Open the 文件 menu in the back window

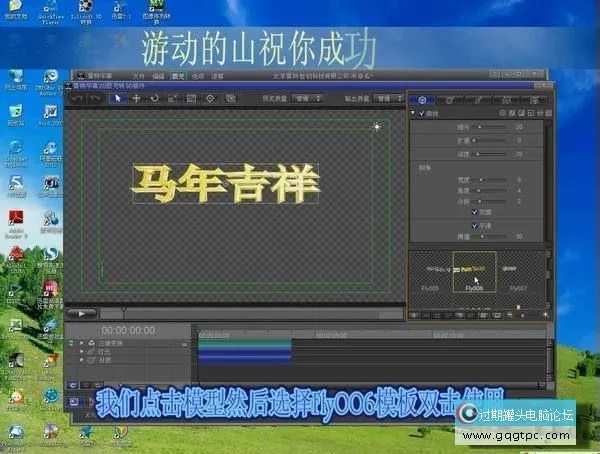point(138,76)
